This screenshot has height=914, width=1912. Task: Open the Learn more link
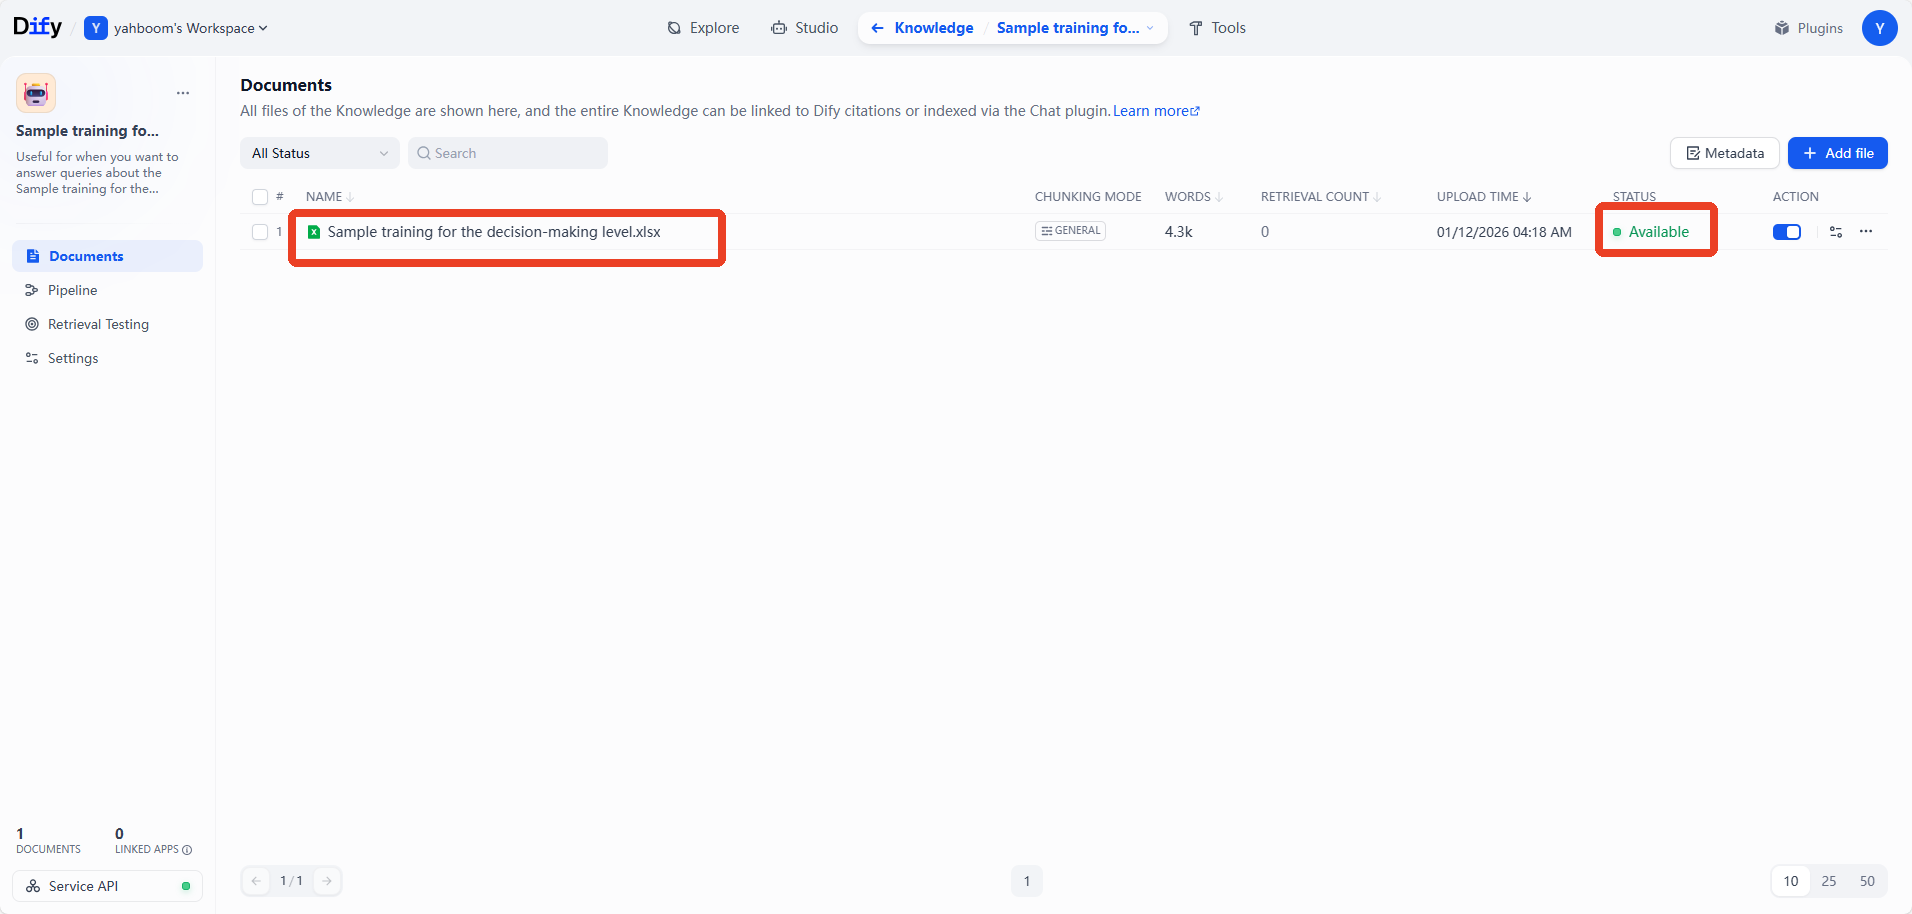pyautogui.click(x=1156, y=111)
